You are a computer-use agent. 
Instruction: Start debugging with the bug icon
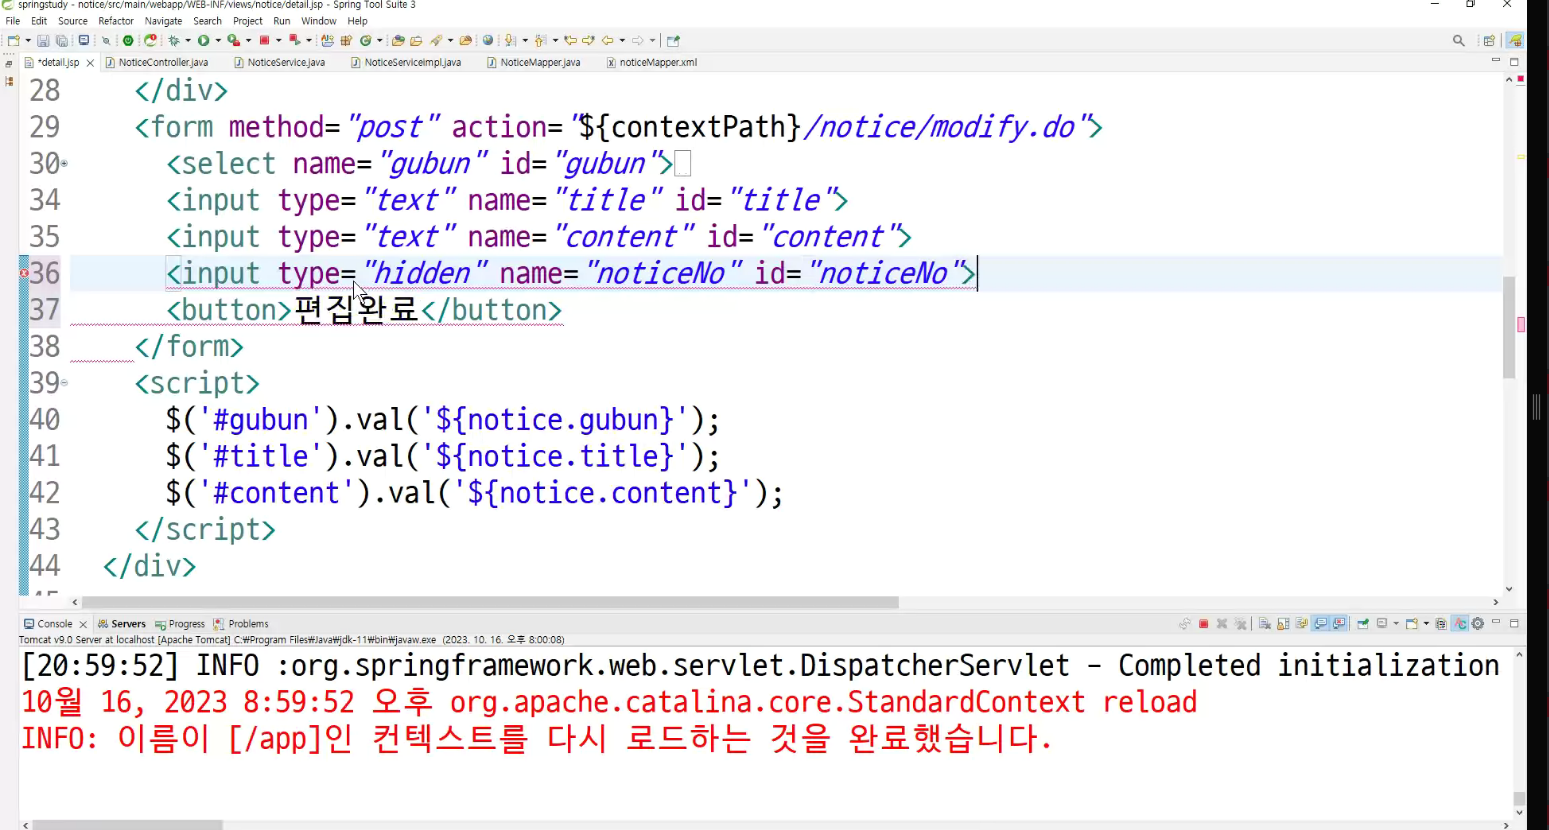[x=173, y=41]
